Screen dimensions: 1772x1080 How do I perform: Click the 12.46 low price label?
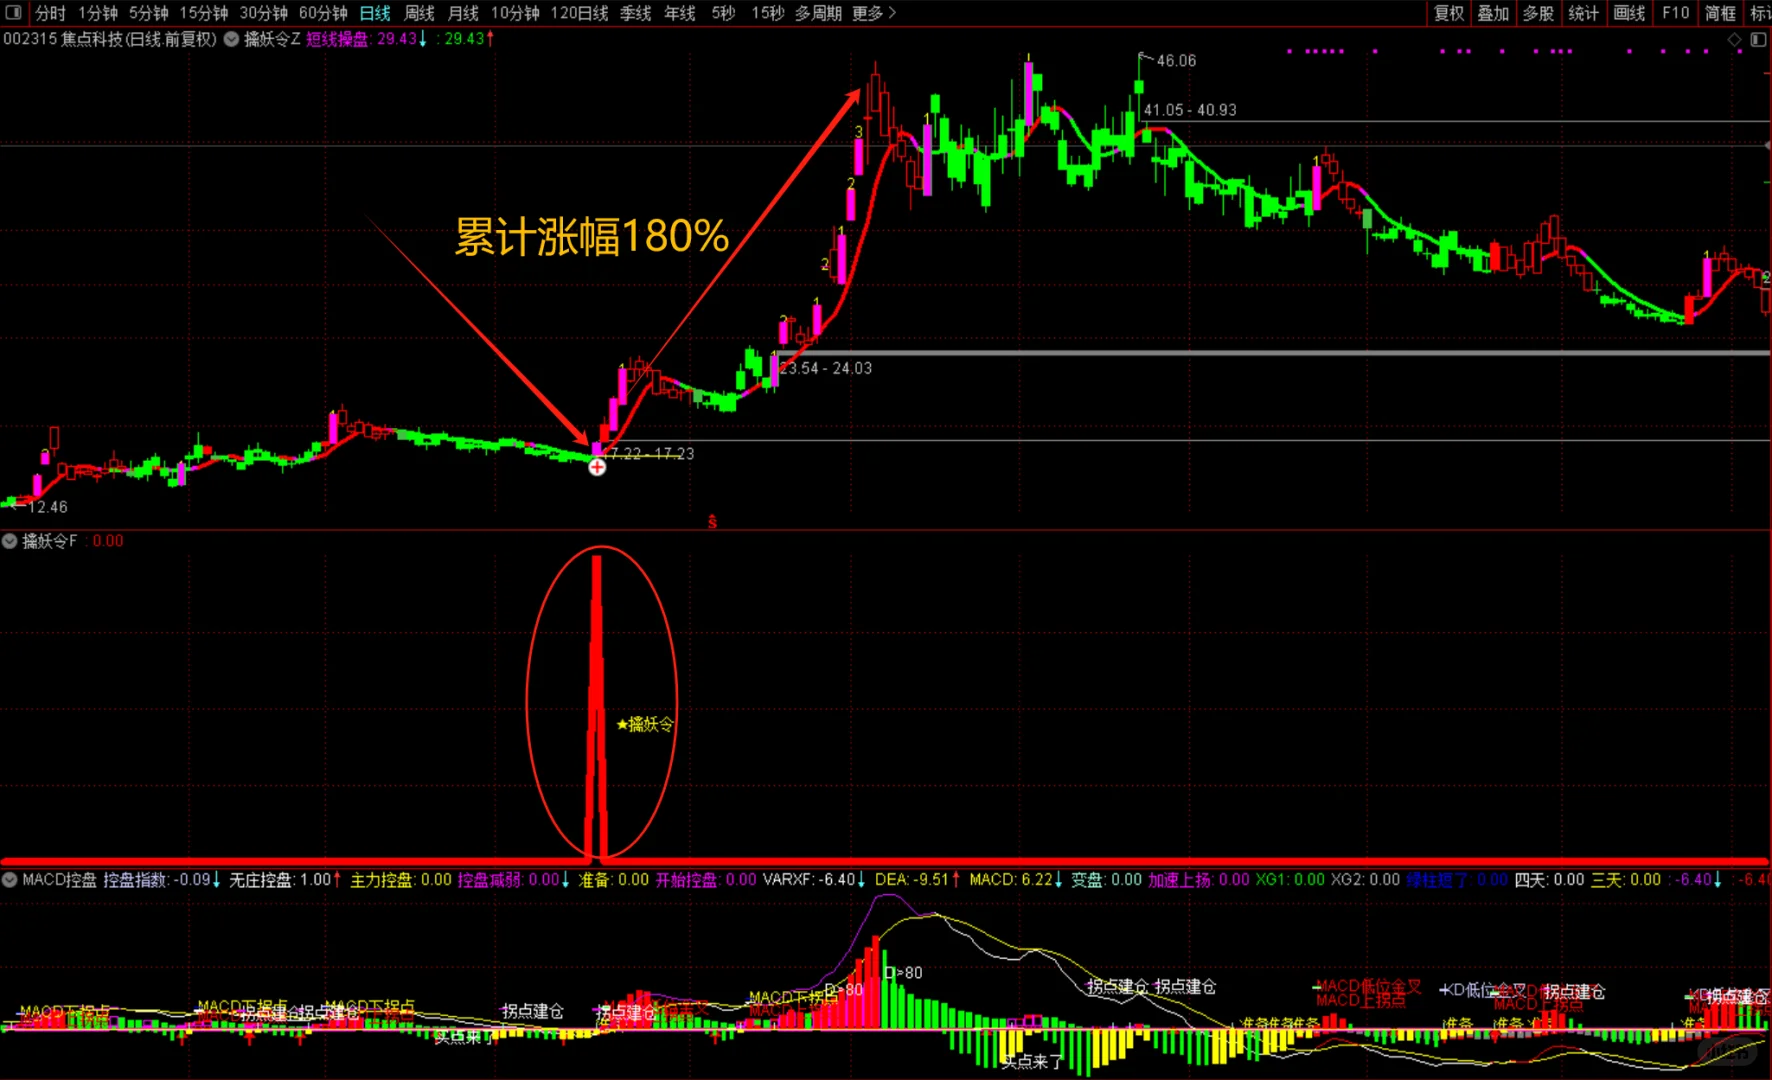point(47,507)
